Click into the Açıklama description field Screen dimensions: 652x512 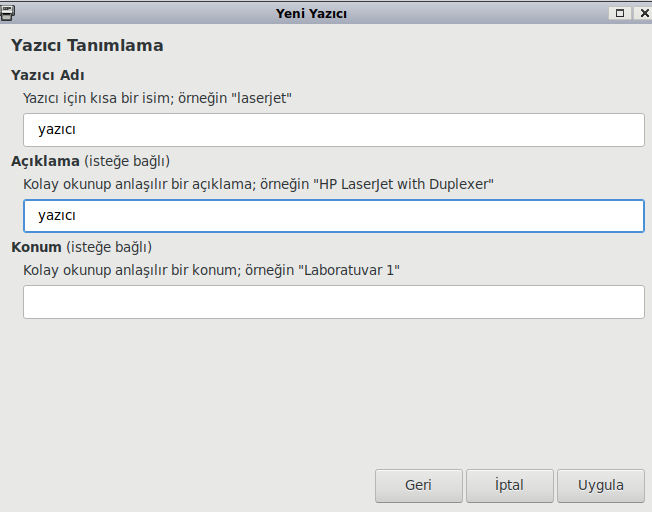pos(333,216)
